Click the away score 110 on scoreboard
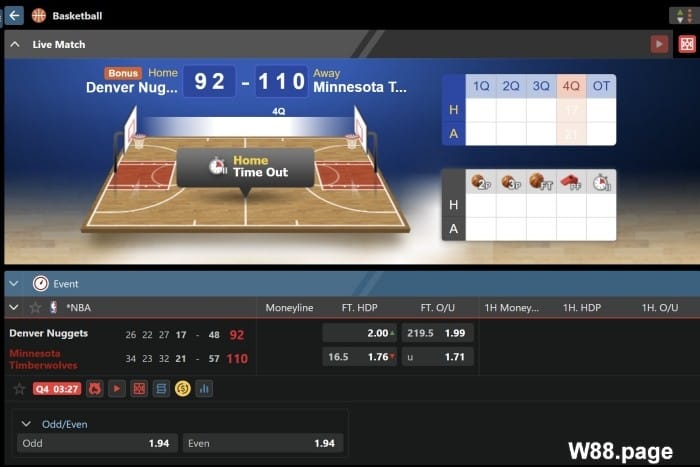Image resolution: width=700 pixels, height=467 pixels. tap(281, 81)
